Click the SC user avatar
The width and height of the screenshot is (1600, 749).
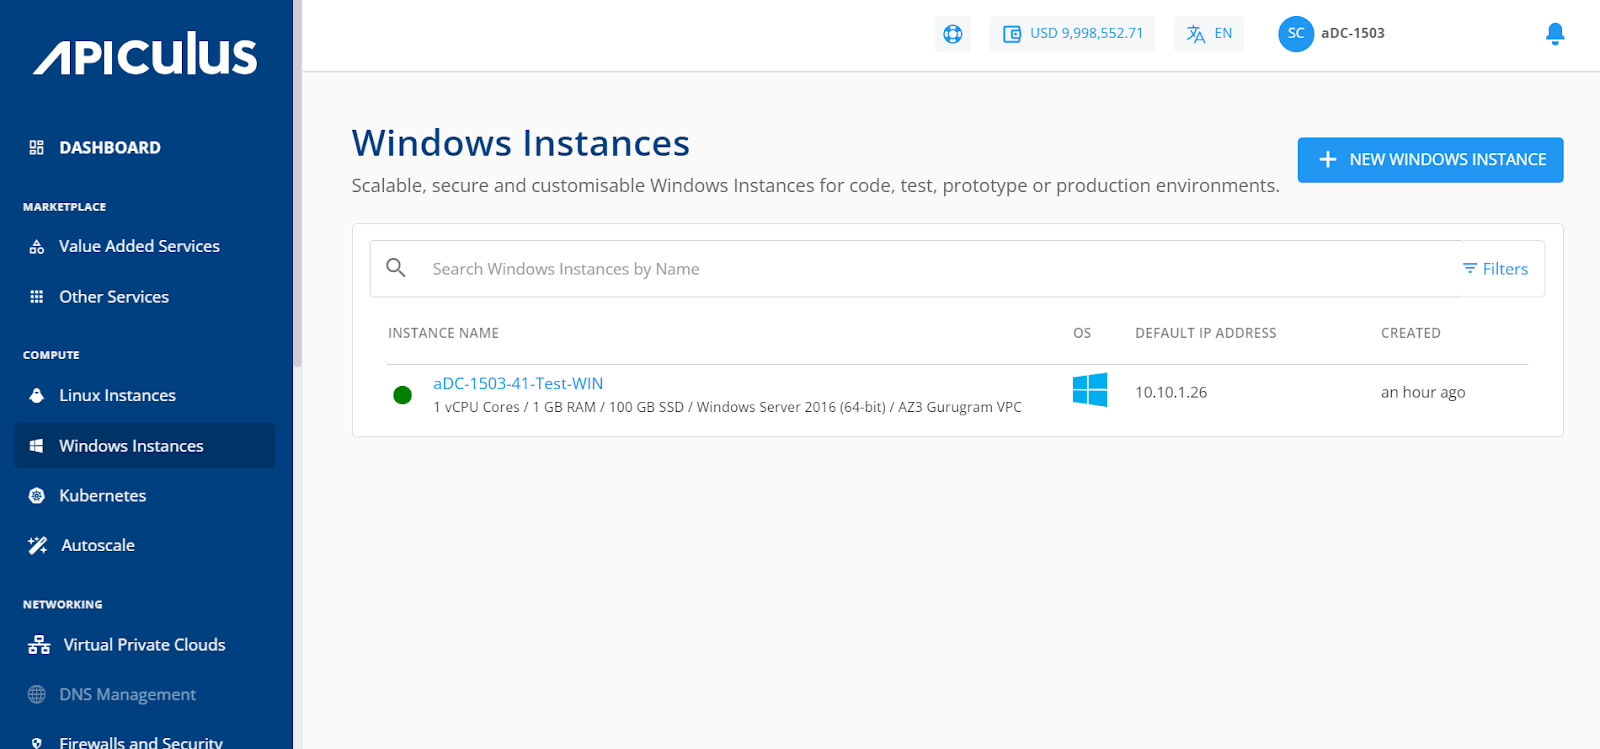point(1295,34)
